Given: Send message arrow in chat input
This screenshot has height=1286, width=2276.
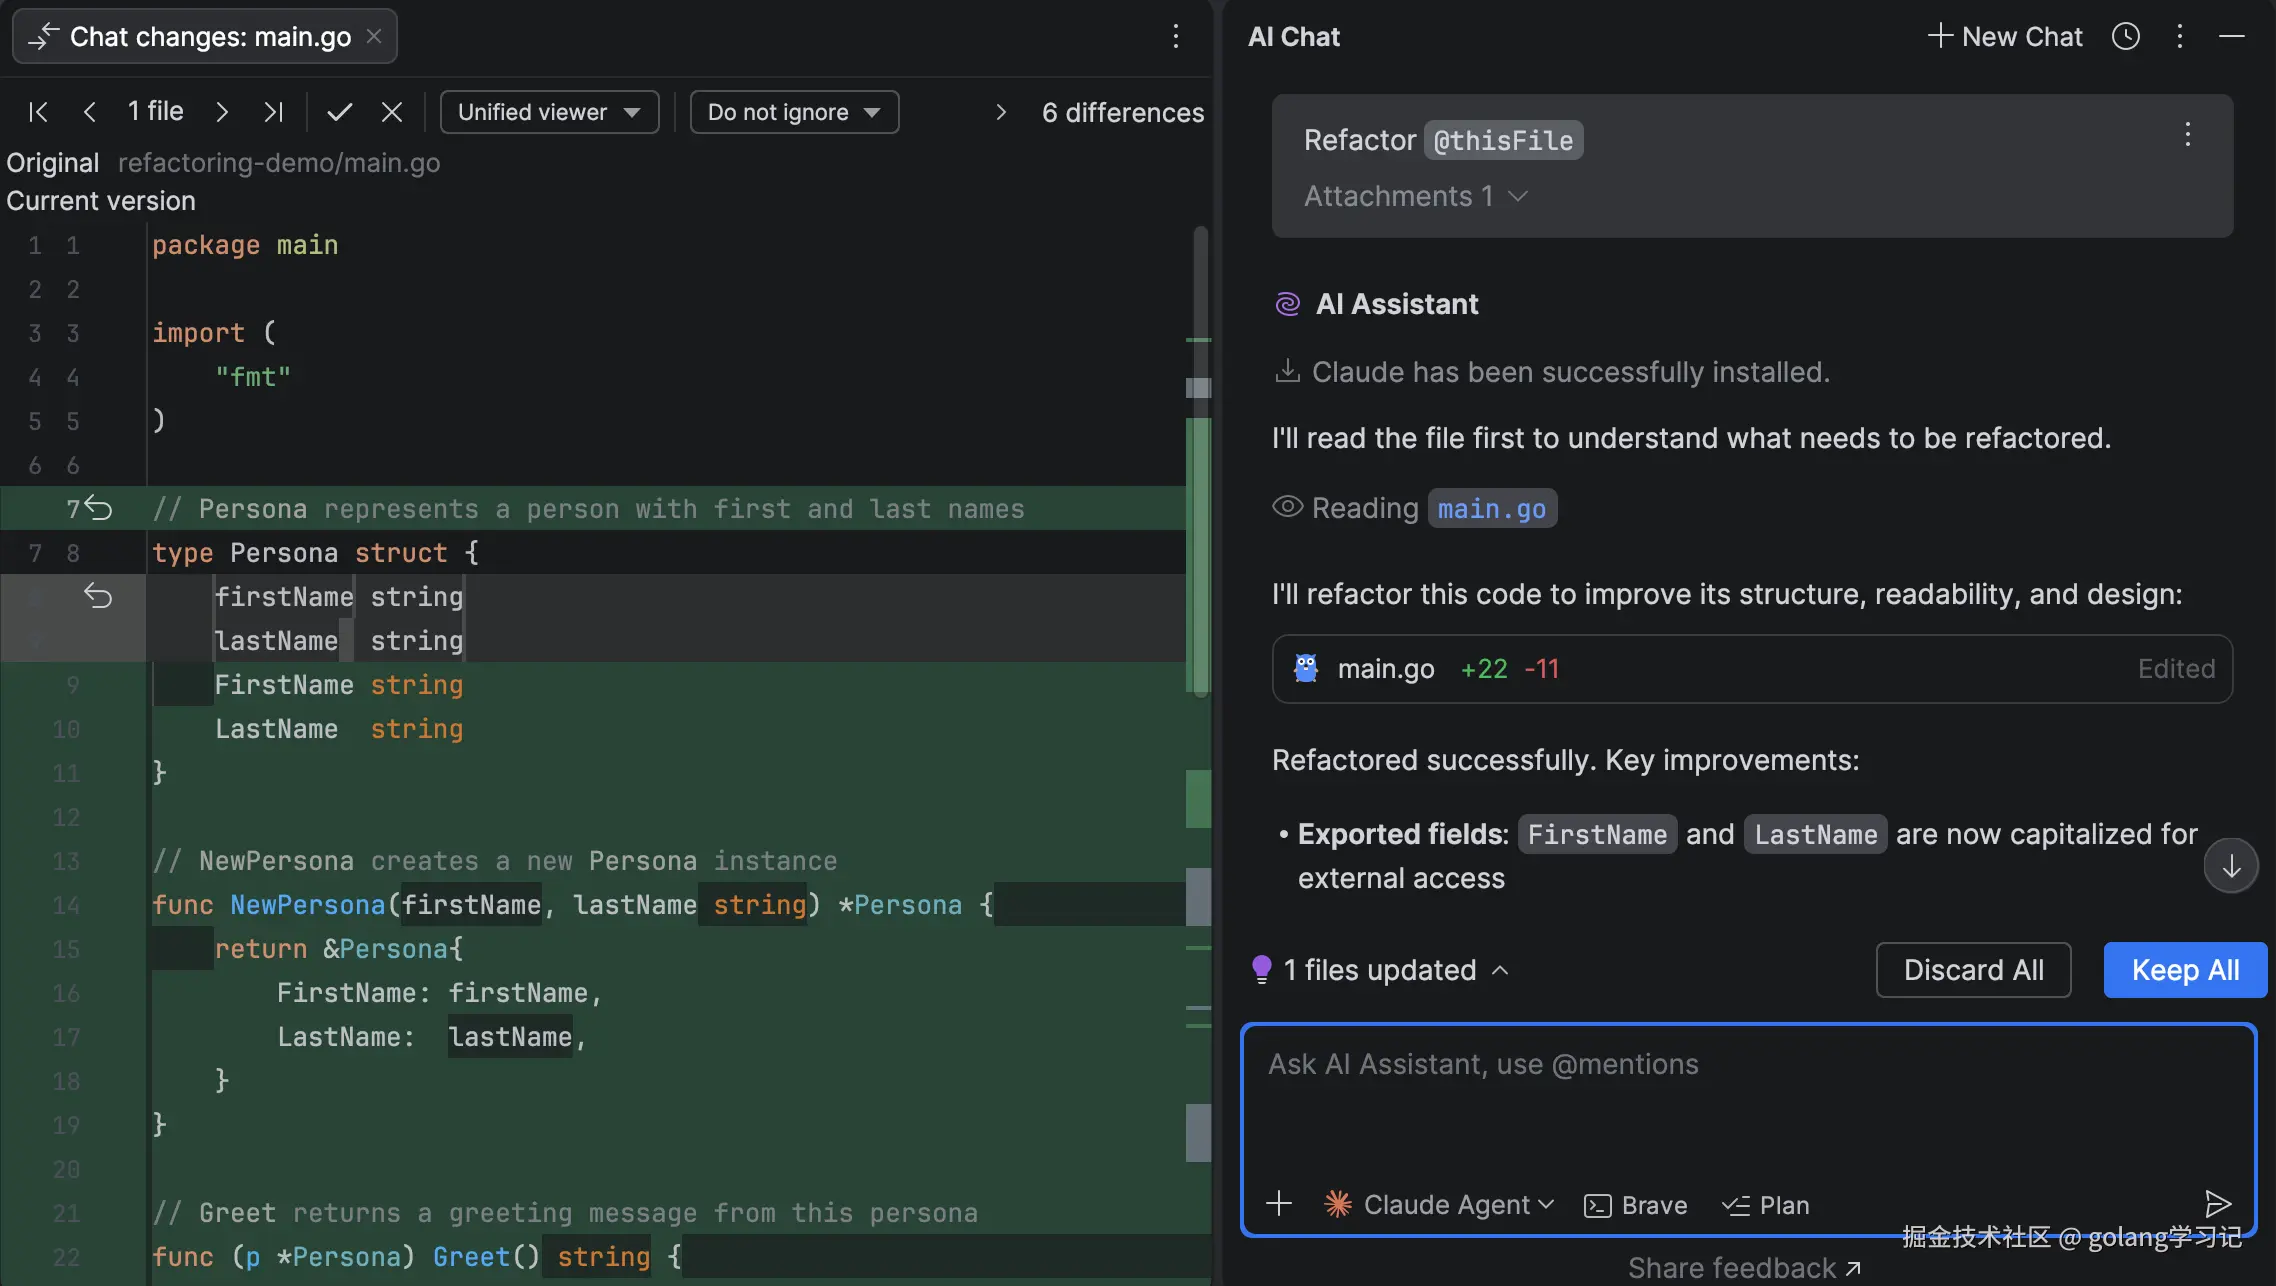Looking at the screenshot, I should (x=2217, y=1204).
